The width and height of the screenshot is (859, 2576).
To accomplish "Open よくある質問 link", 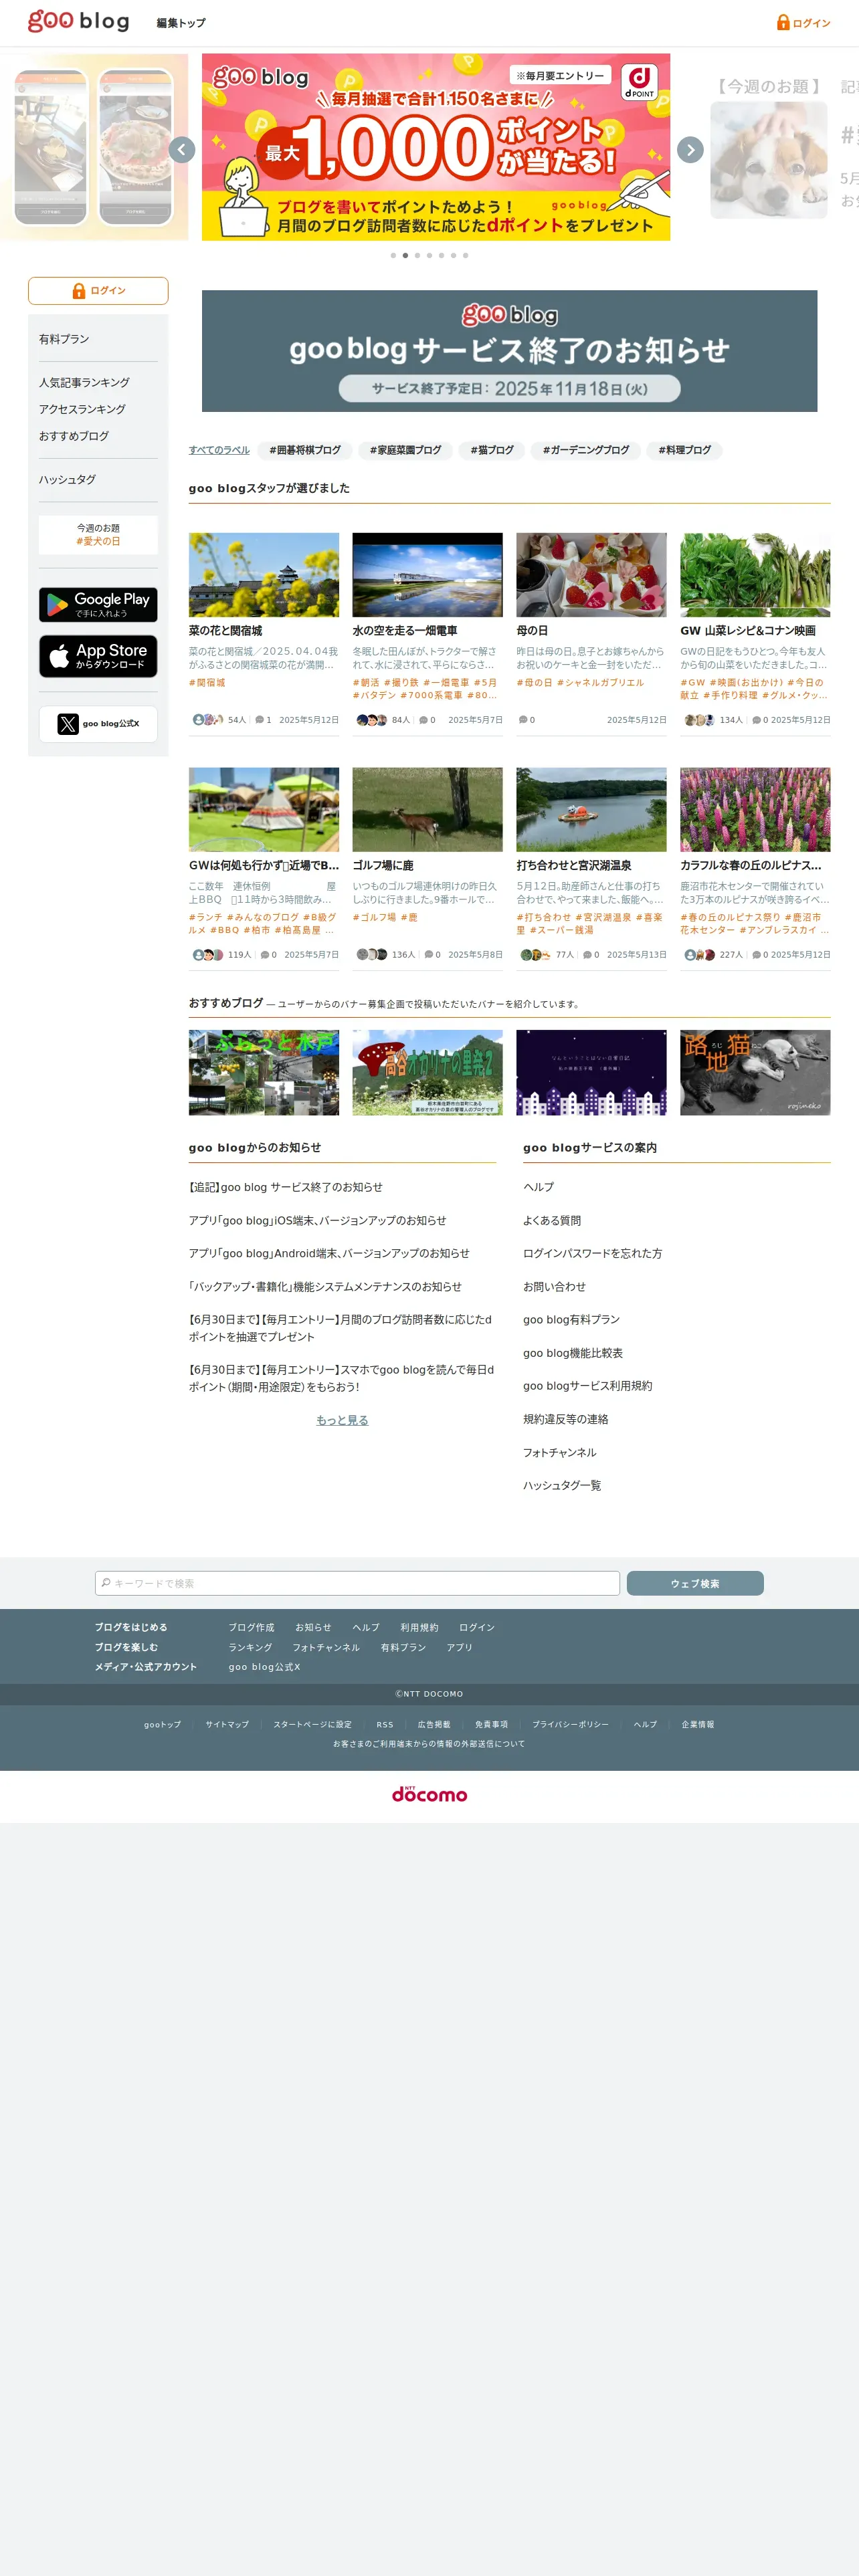I will coord(552,1221).
